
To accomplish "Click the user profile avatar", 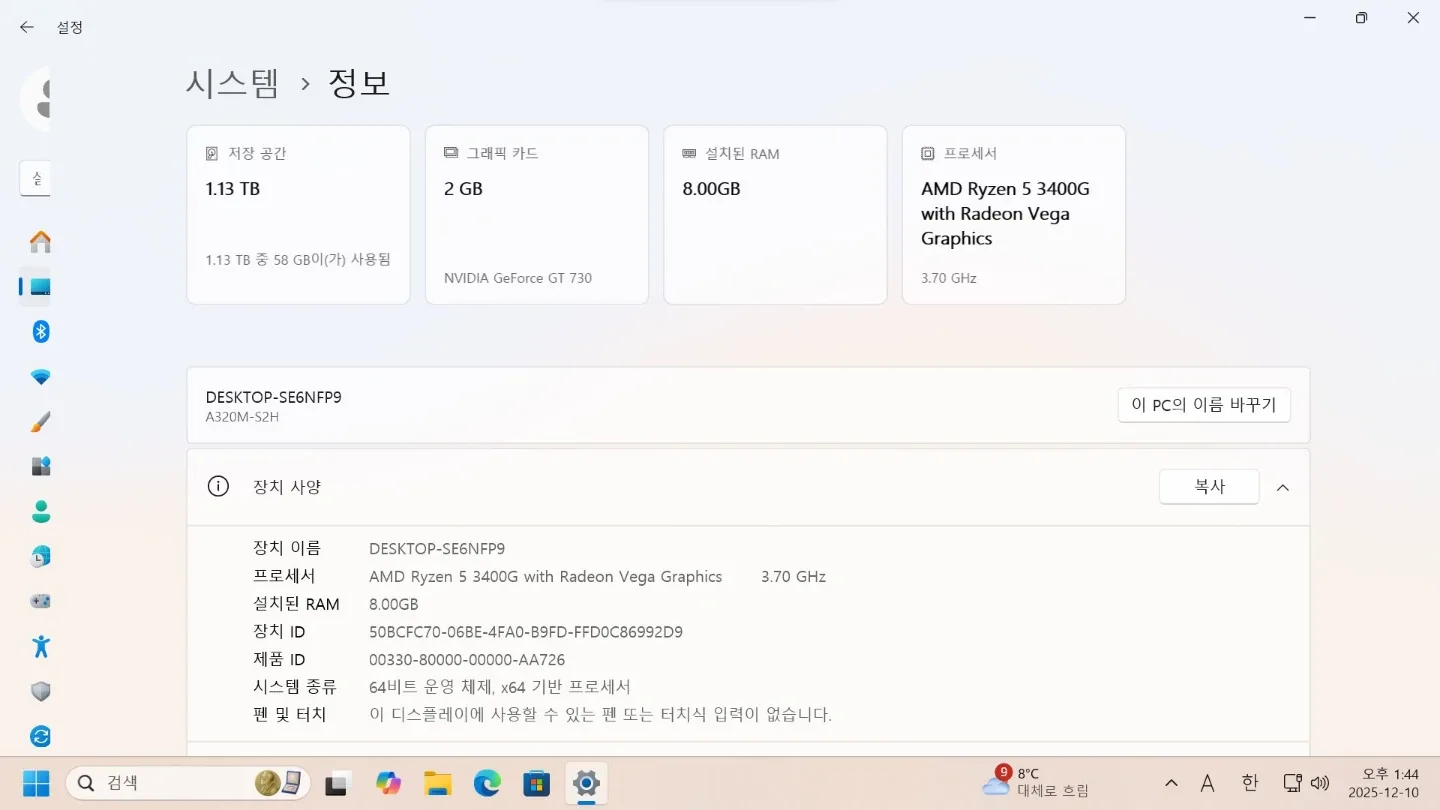I will pyautogui.click(x=36, y=99).
